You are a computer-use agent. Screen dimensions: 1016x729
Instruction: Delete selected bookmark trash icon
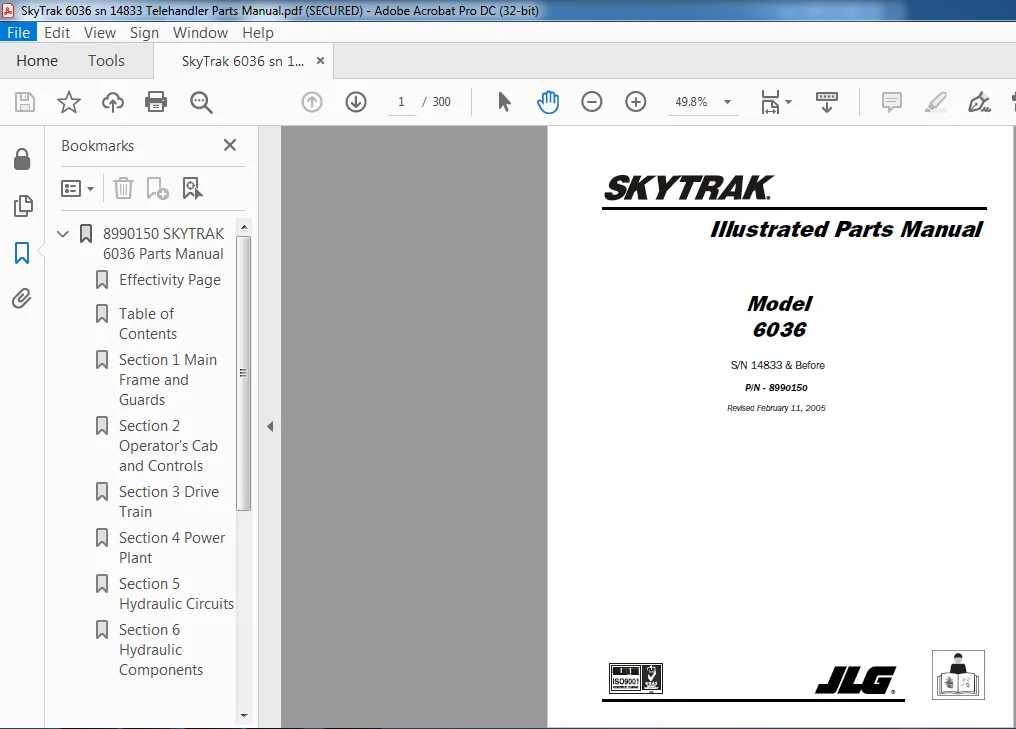[123, 189]
